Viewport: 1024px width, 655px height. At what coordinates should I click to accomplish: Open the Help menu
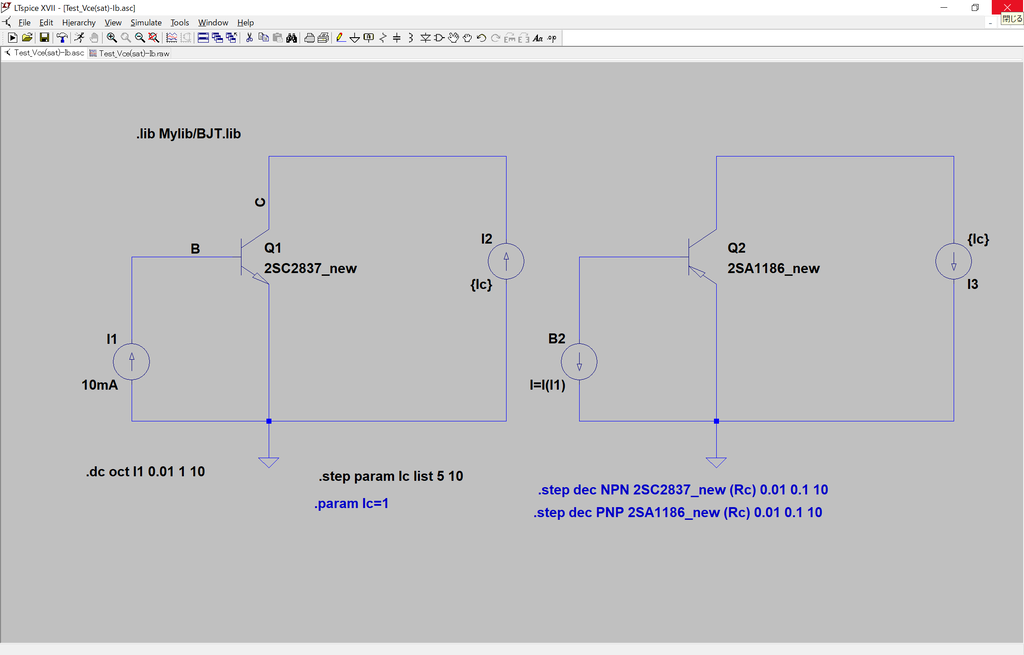246,22
